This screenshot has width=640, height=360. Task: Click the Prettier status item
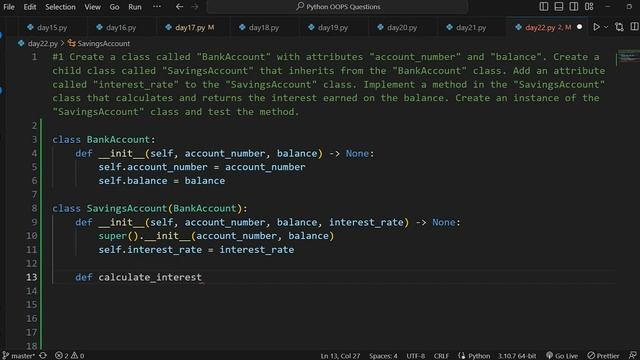(603, 356)
